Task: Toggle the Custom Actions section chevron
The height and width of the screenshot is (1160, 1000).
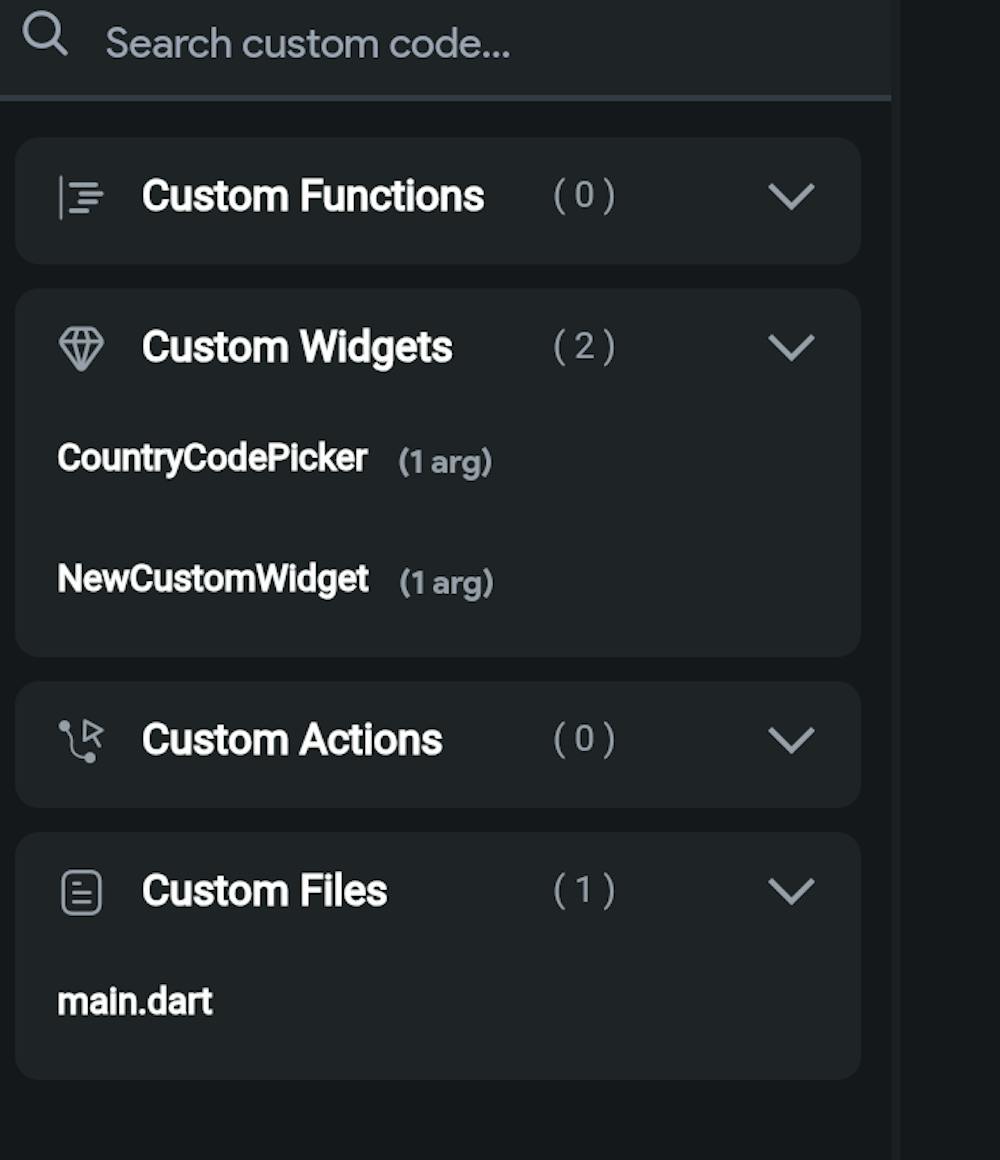Action: [791, 741]
